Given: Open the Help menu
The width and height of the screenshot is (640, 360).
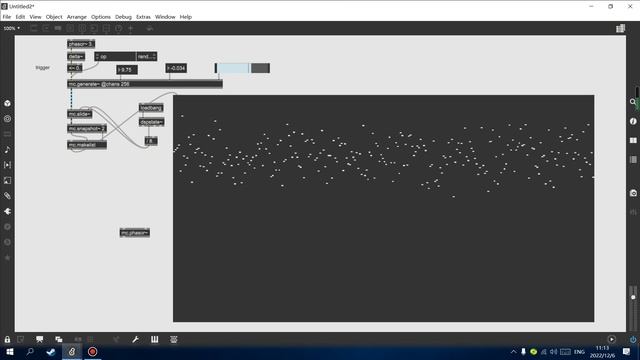Looking at the screenshot, I should point(186,17).
